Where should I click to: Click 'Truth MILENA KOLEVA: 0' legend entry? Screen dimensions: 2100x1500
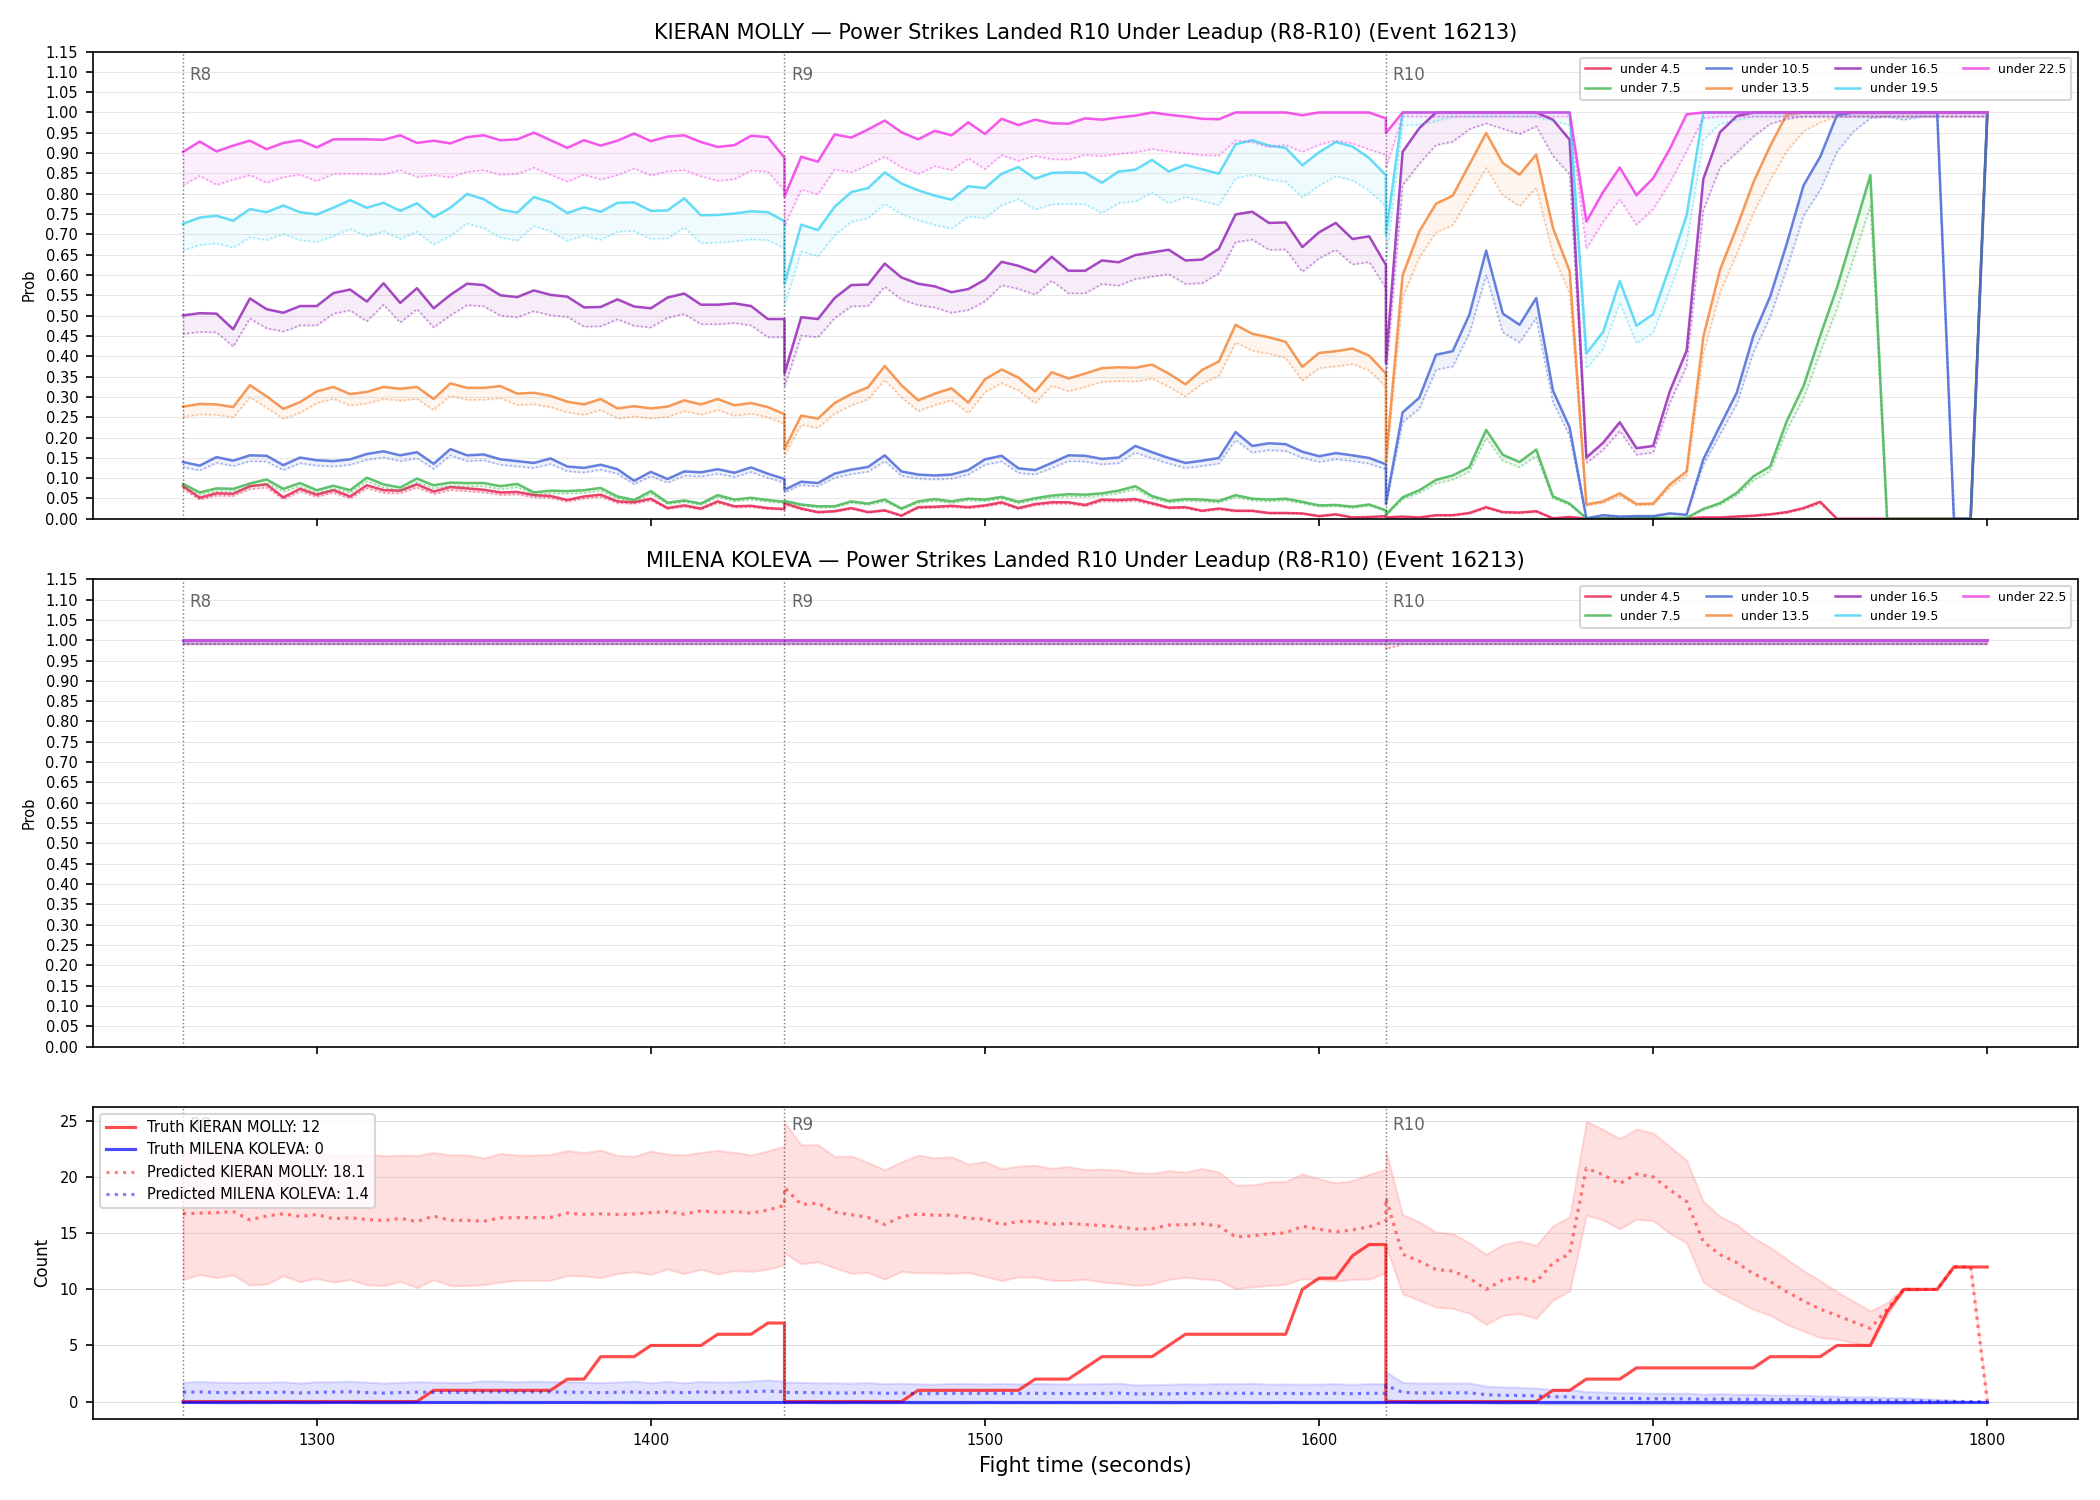[215, 1149]
